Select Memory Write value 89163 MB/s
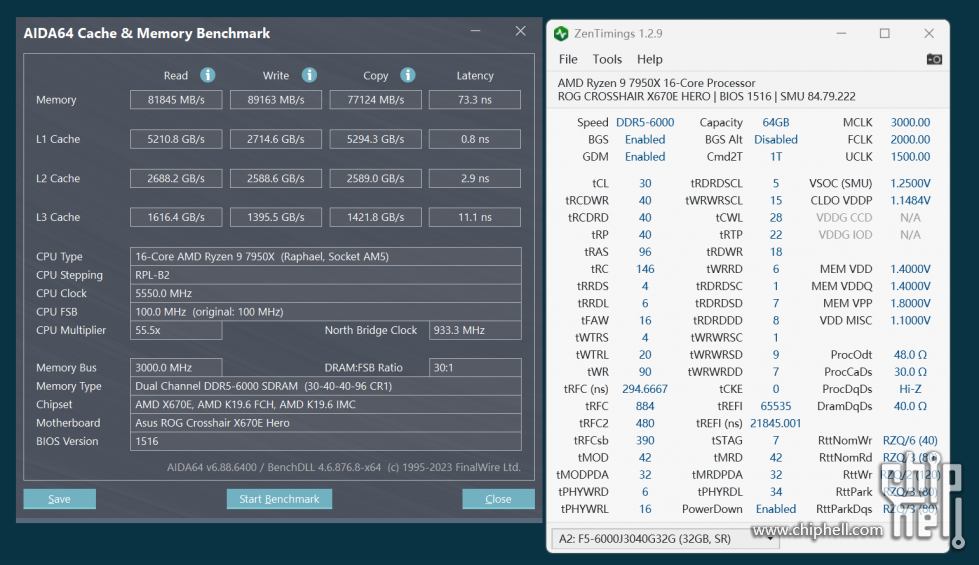Viewport: 979px width, 565px height. pyautogui.click(x=276, y=100)
